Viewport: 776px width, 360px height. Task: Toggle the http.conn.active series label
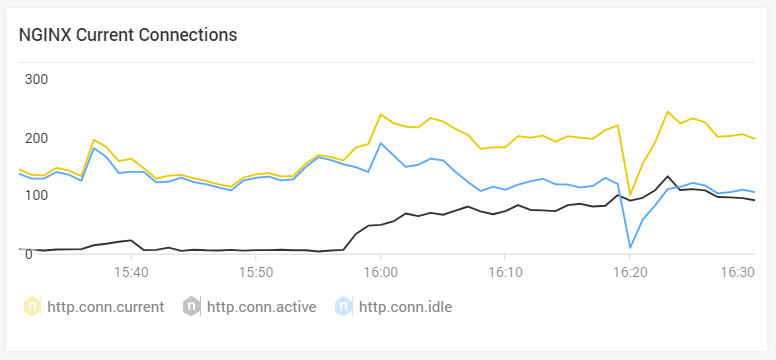tap(261, 307)
